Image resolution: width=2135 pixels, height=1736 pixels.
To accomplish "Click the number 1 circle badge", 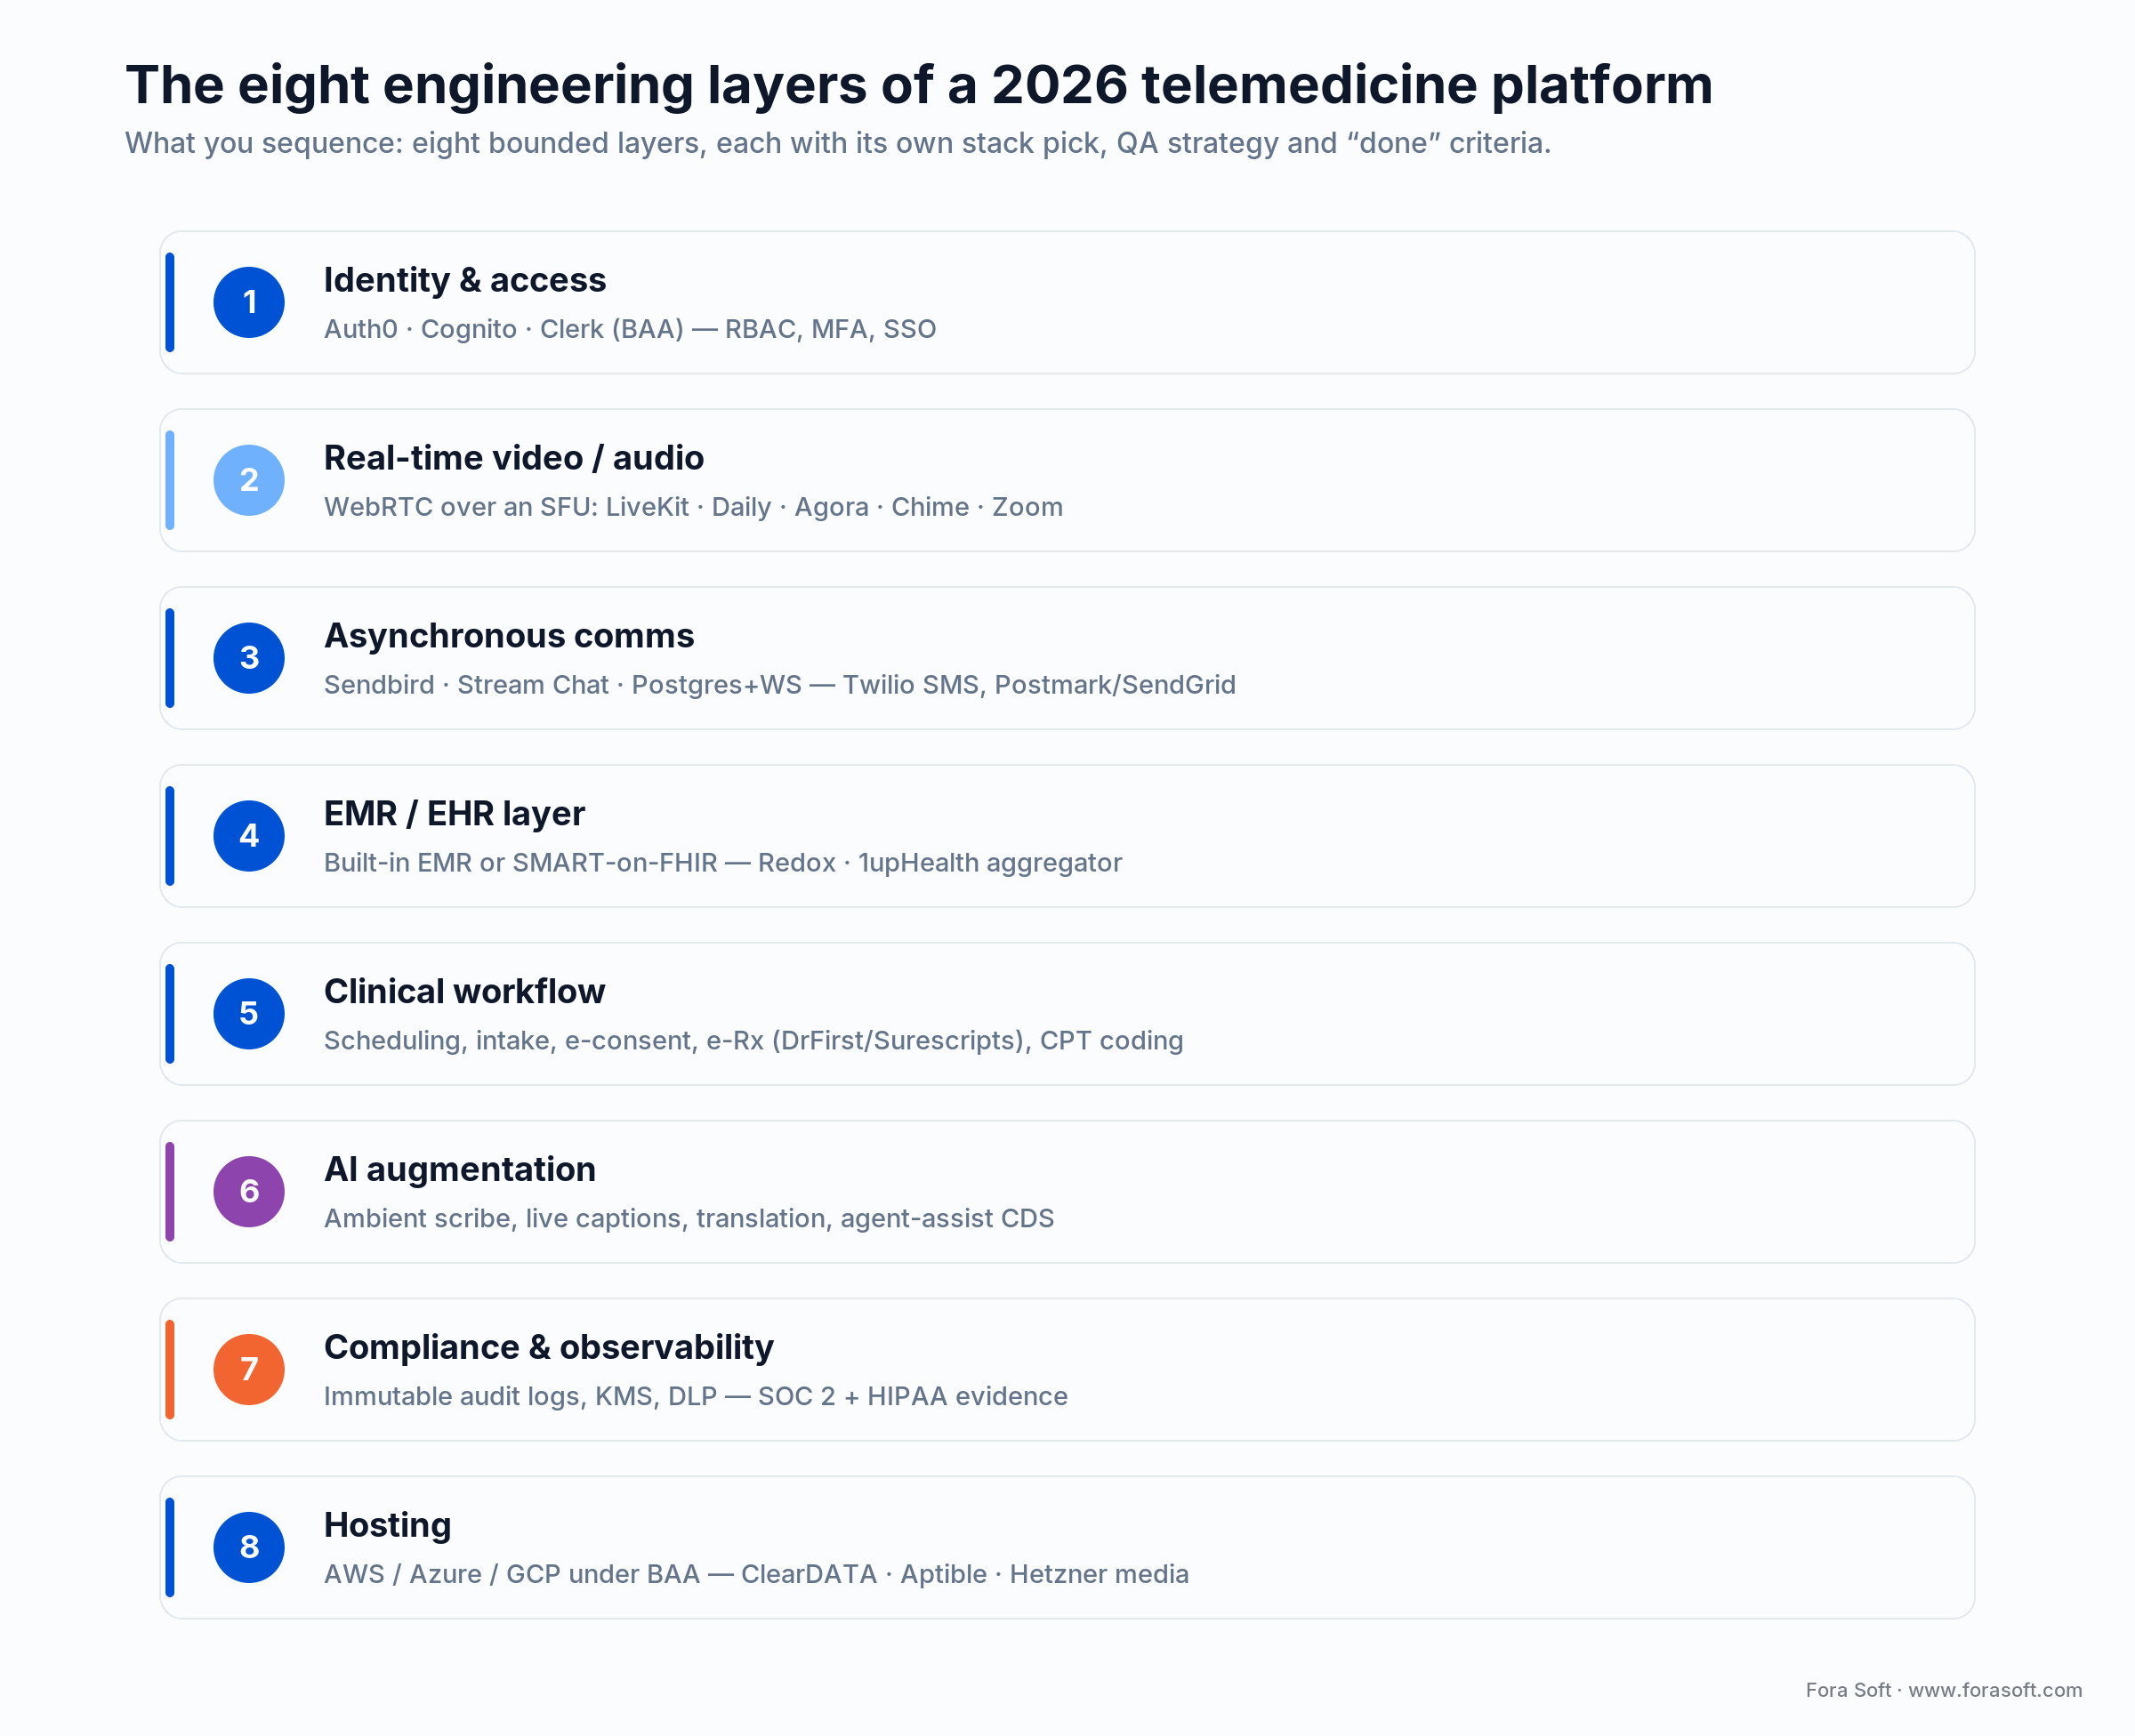I will click(x=249, y=302).
